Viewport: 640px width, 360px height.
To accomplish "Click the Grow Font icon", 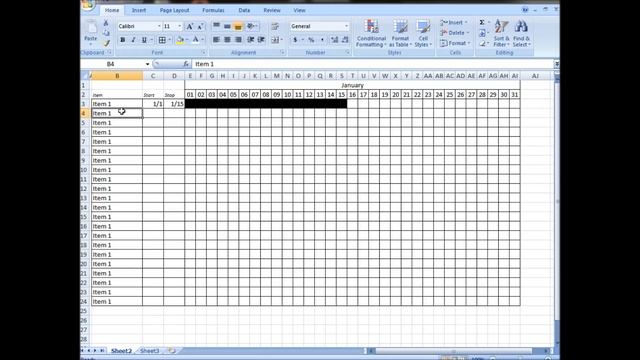I will (189, 27).
